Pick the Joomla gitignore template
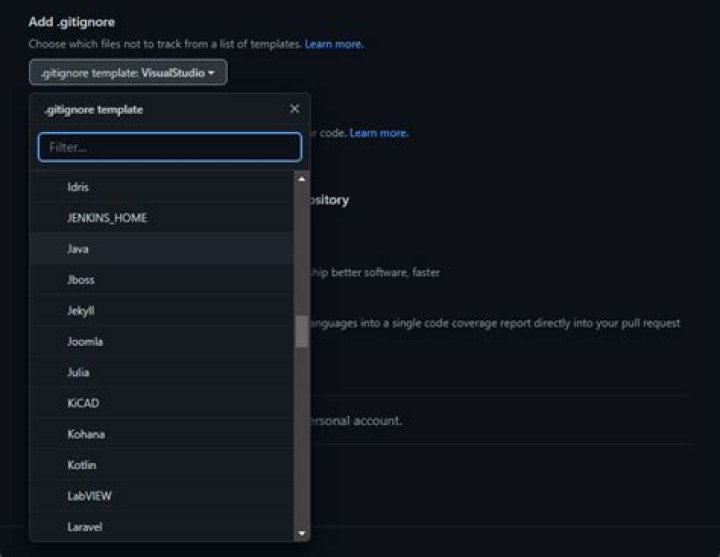Screen dimensions: 720x557 click(x=84, y=342)
